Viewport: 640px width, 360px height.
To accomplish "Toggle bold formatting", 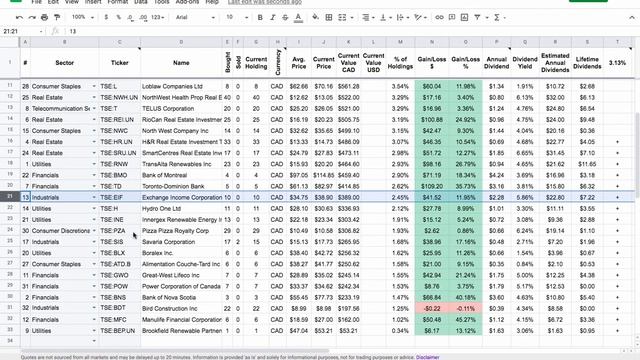I will (x=260, y=18).
